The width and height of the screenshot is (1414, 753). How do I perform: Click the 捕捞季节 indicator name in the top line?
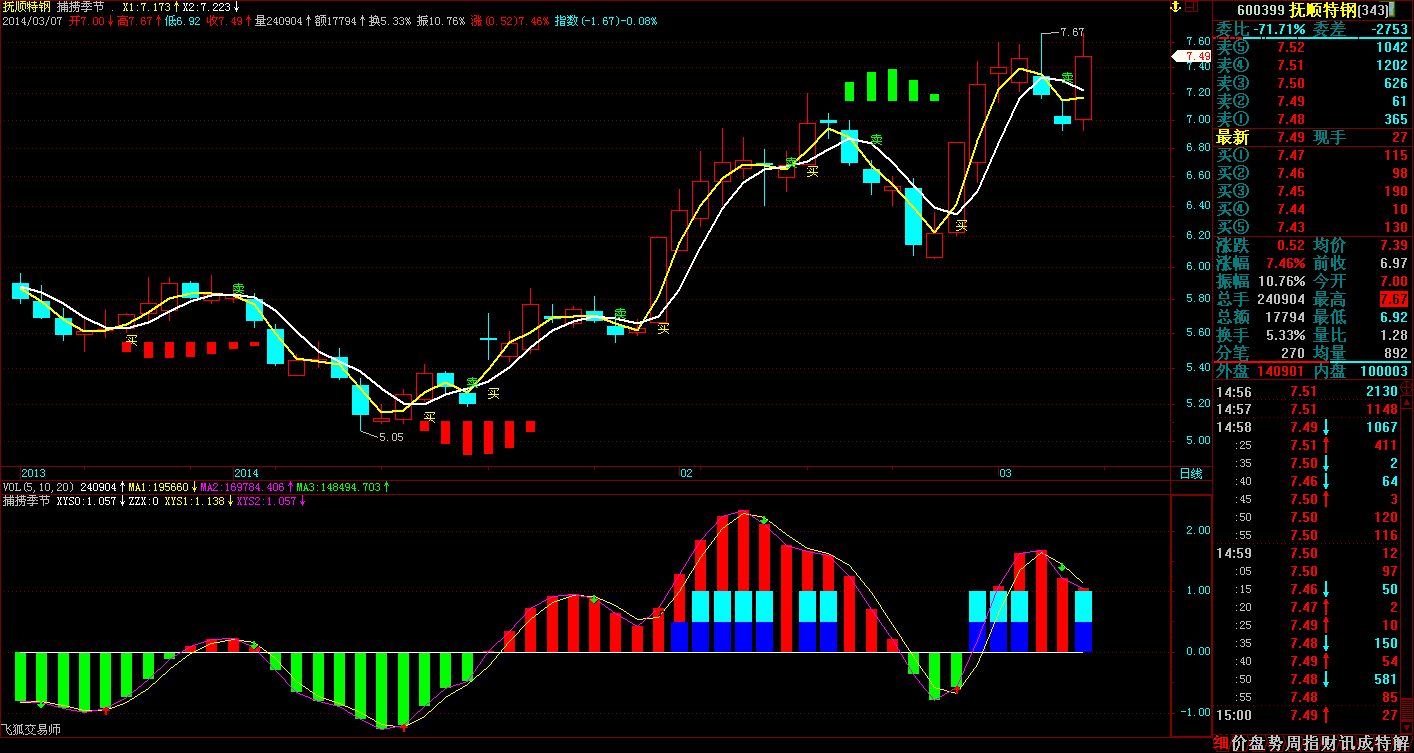(81, 6)
